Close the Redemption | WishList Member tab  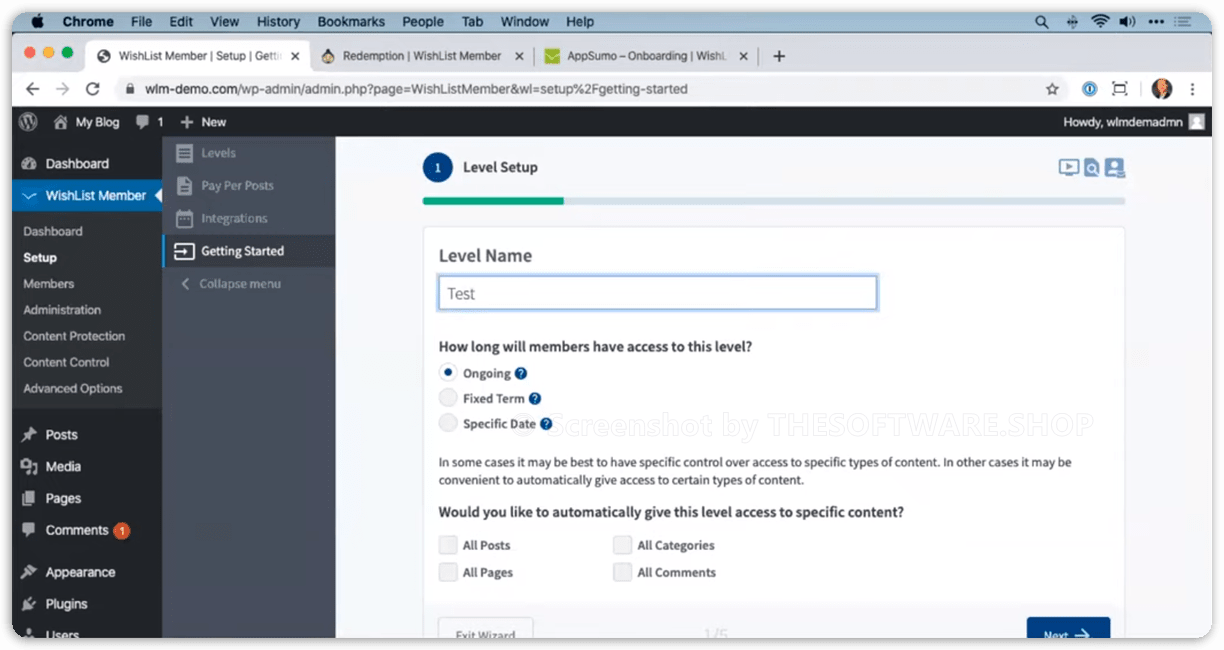pos(519,56)
